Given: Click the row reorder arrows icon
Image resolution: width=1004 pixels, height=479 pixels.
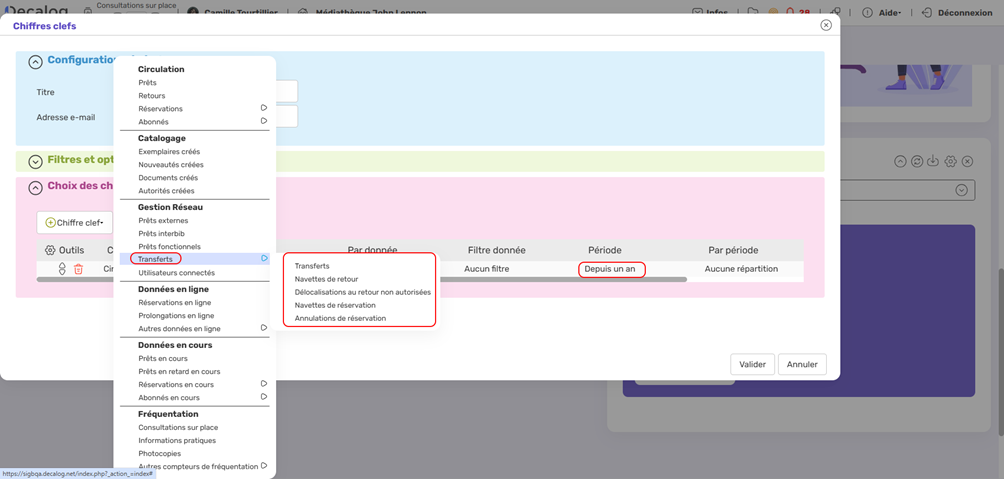Looking at the screenshot, I should click(62, 269).
